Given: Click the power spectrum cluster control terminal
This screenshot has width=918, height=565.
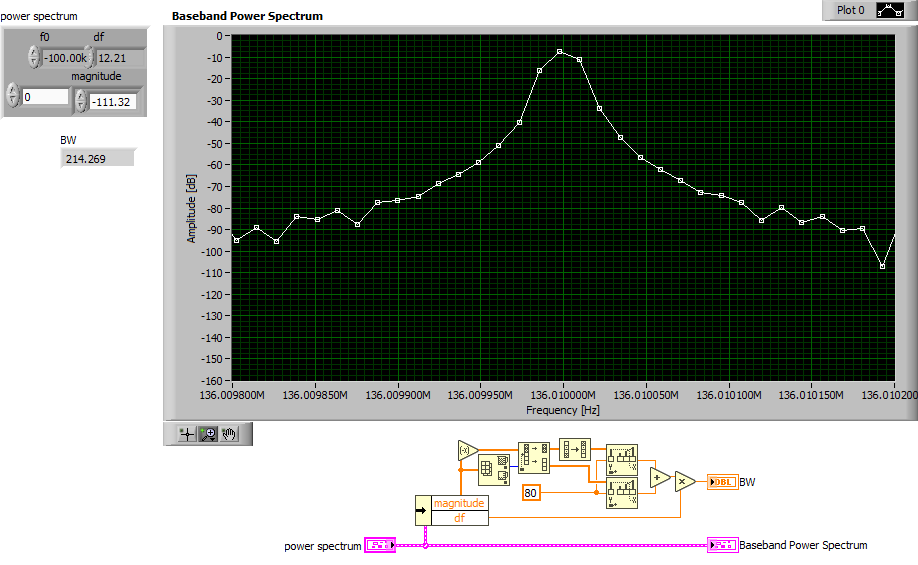Looking at the screenshot, I should coord(380,545).
